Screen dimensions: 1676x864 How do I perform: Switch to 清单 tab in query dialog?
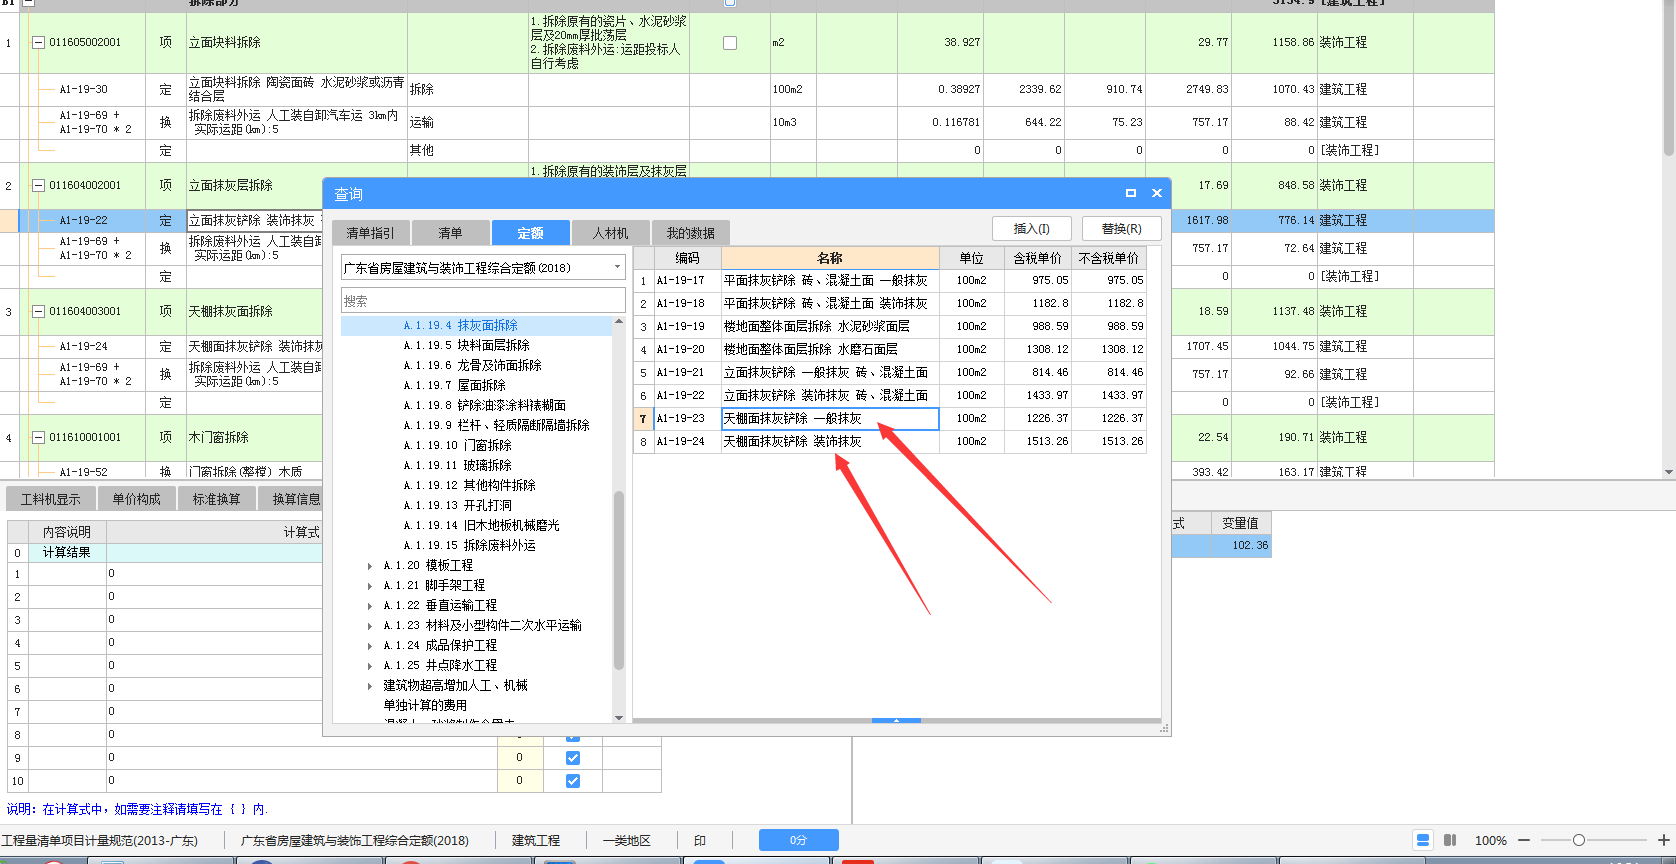point(450,233)
